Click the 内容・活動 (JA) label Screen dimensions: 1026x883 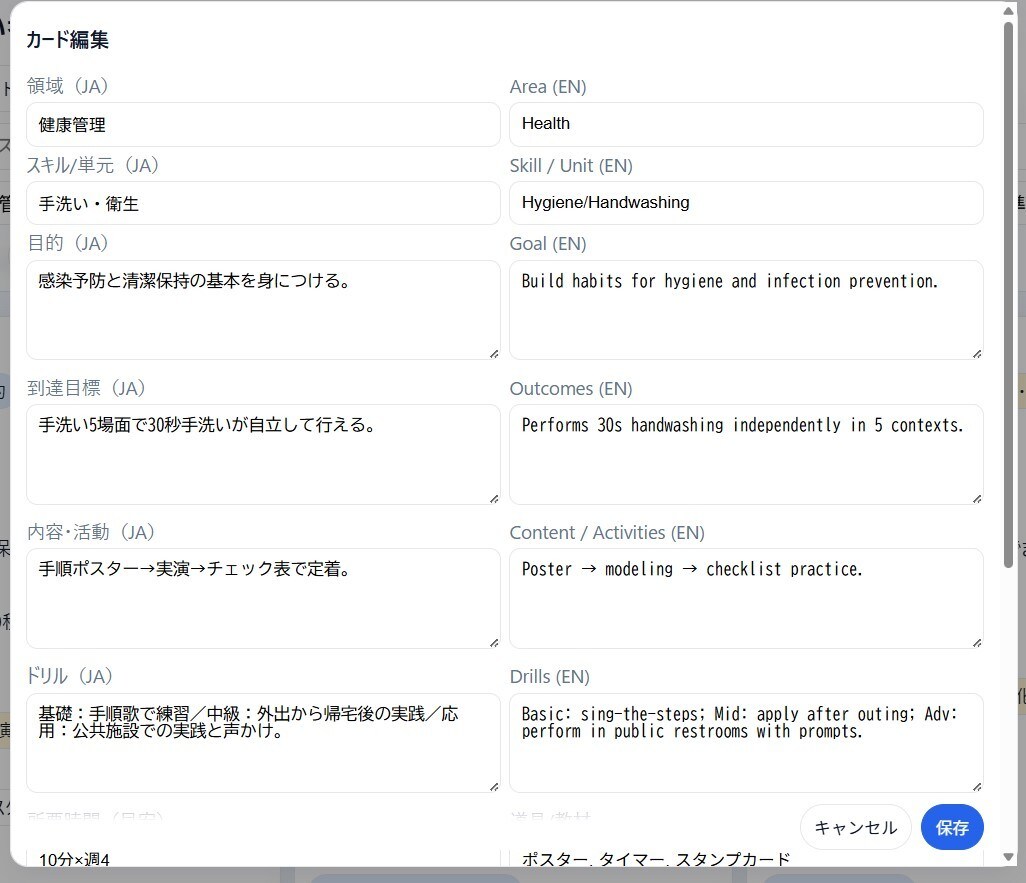click(x=90, y=532)
